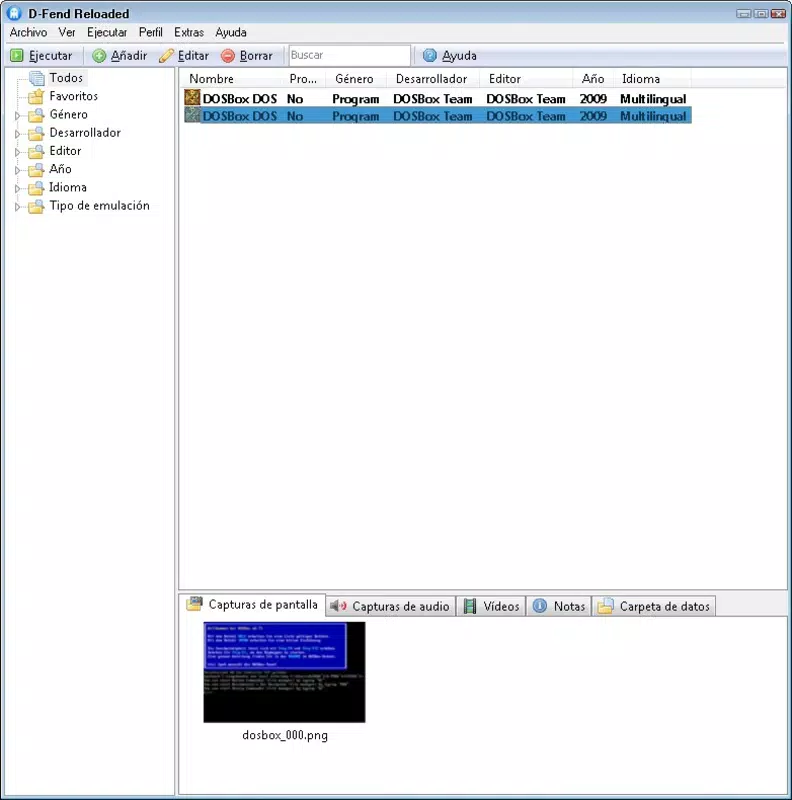Click the Carpeta de datos folder icon

605,606
